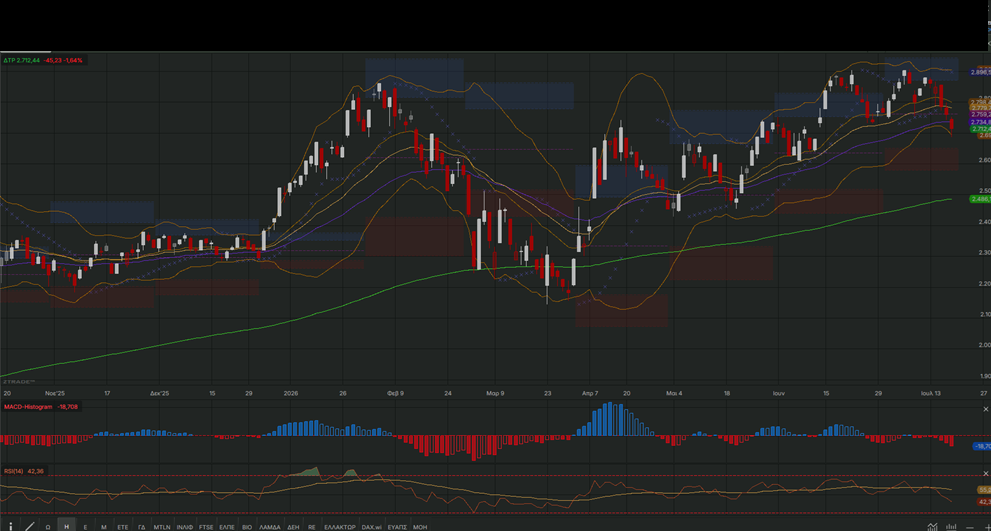Click the purple 2.734 price axis tag

click(x=980, y=122)
